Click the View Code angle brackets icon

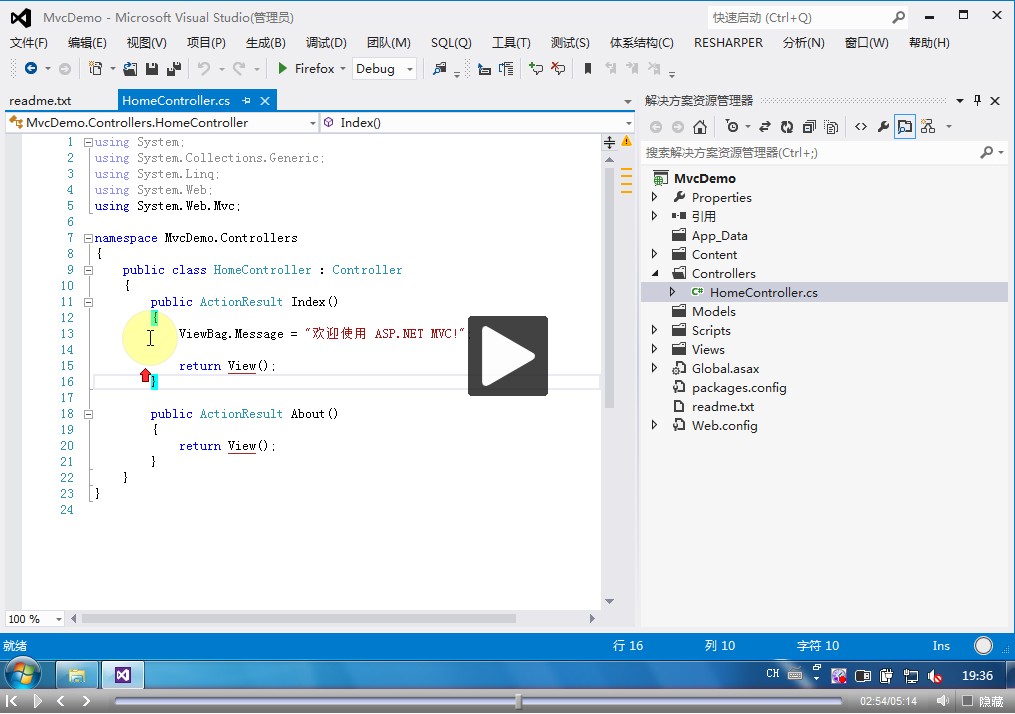[860, 127]
